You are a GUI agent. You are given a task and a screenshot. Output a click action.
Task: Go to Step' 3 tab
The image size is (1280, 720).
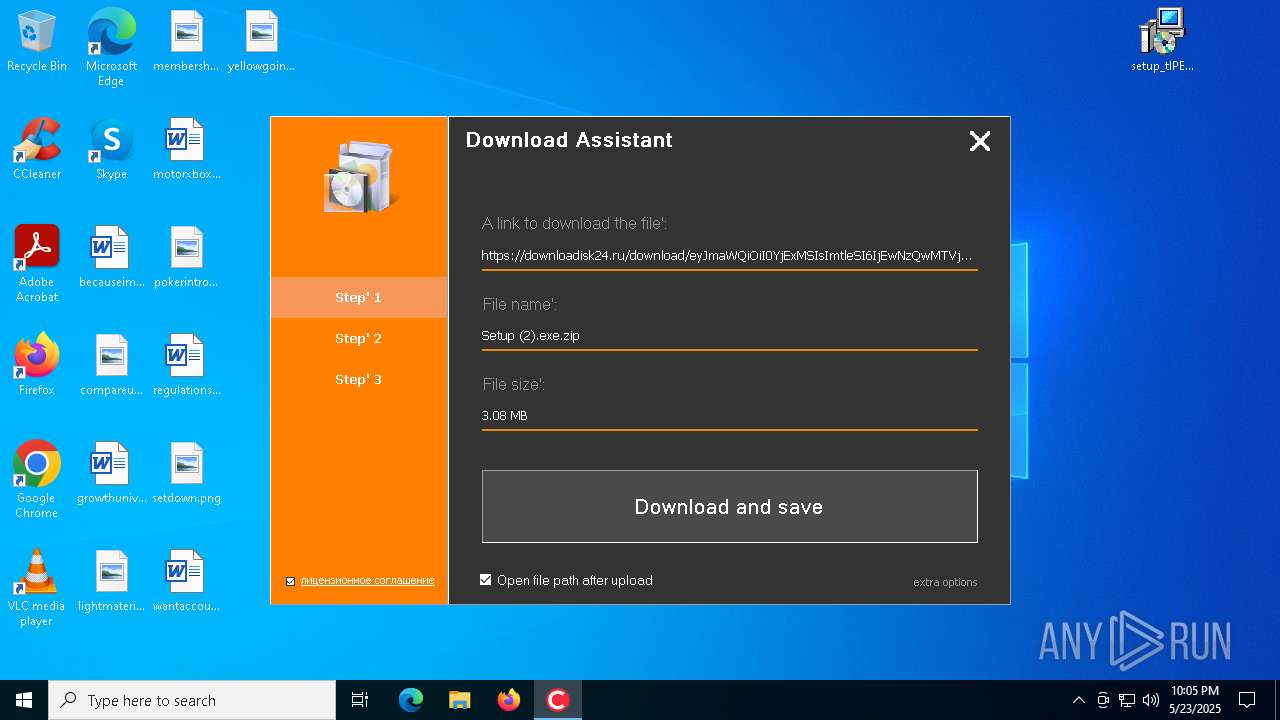(x=359, y=379)
